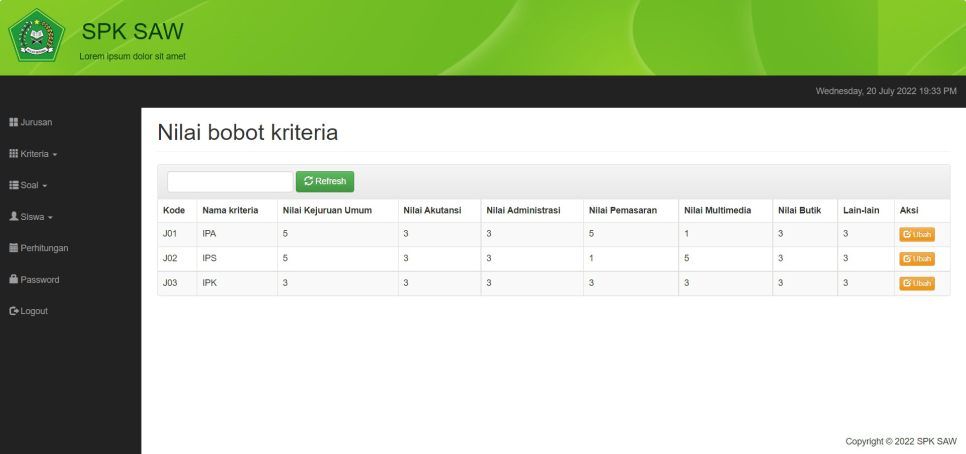Viewport: 966px width, 454px height.
Task: Focus the search input field beside Refresh
Action: (x=230, y=181)
